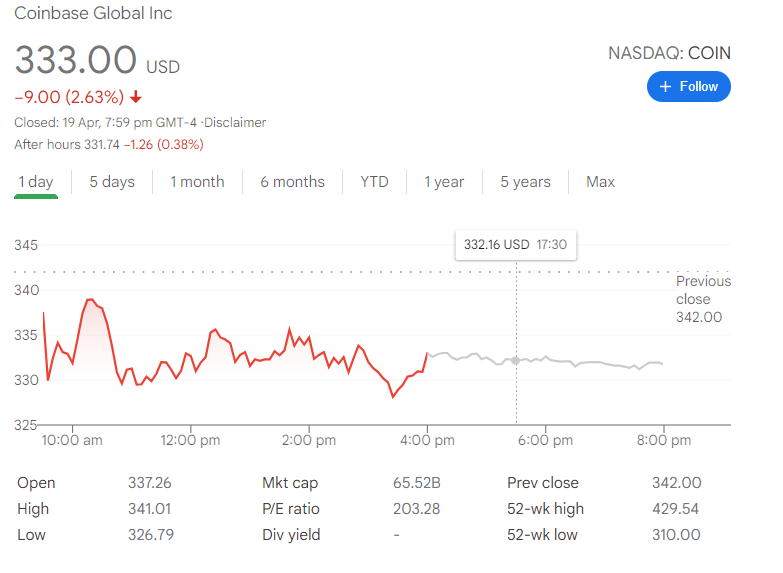Click the 332.16 USD tooltip box
Viewport: 783px width, 573px height.
point(515,245)
